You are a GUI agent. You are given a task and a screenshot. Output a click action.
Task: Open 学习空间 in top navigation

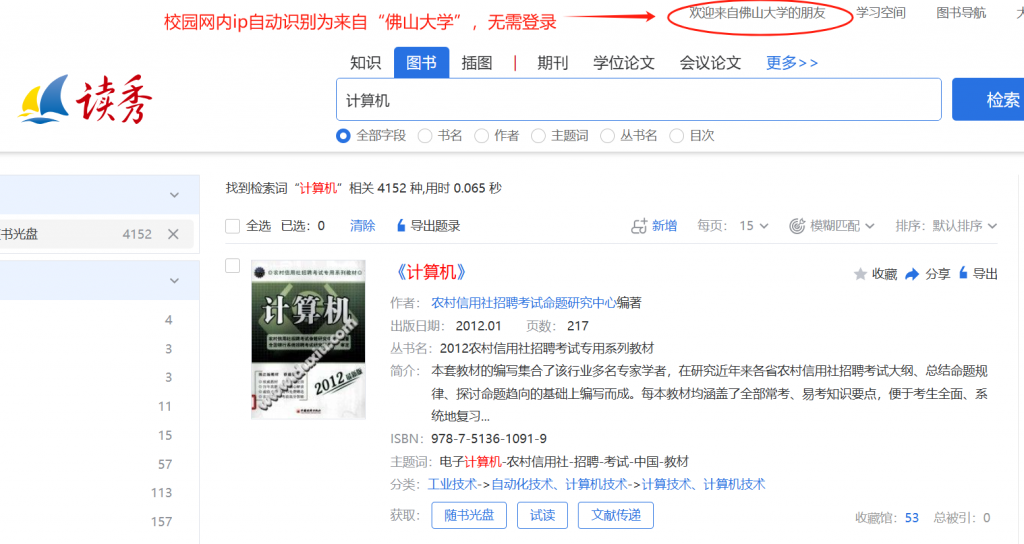point(880,13)
